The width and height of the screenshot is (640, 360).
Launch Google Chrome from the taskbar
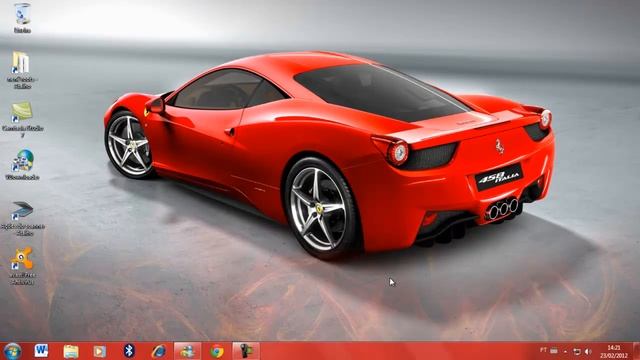217,351
